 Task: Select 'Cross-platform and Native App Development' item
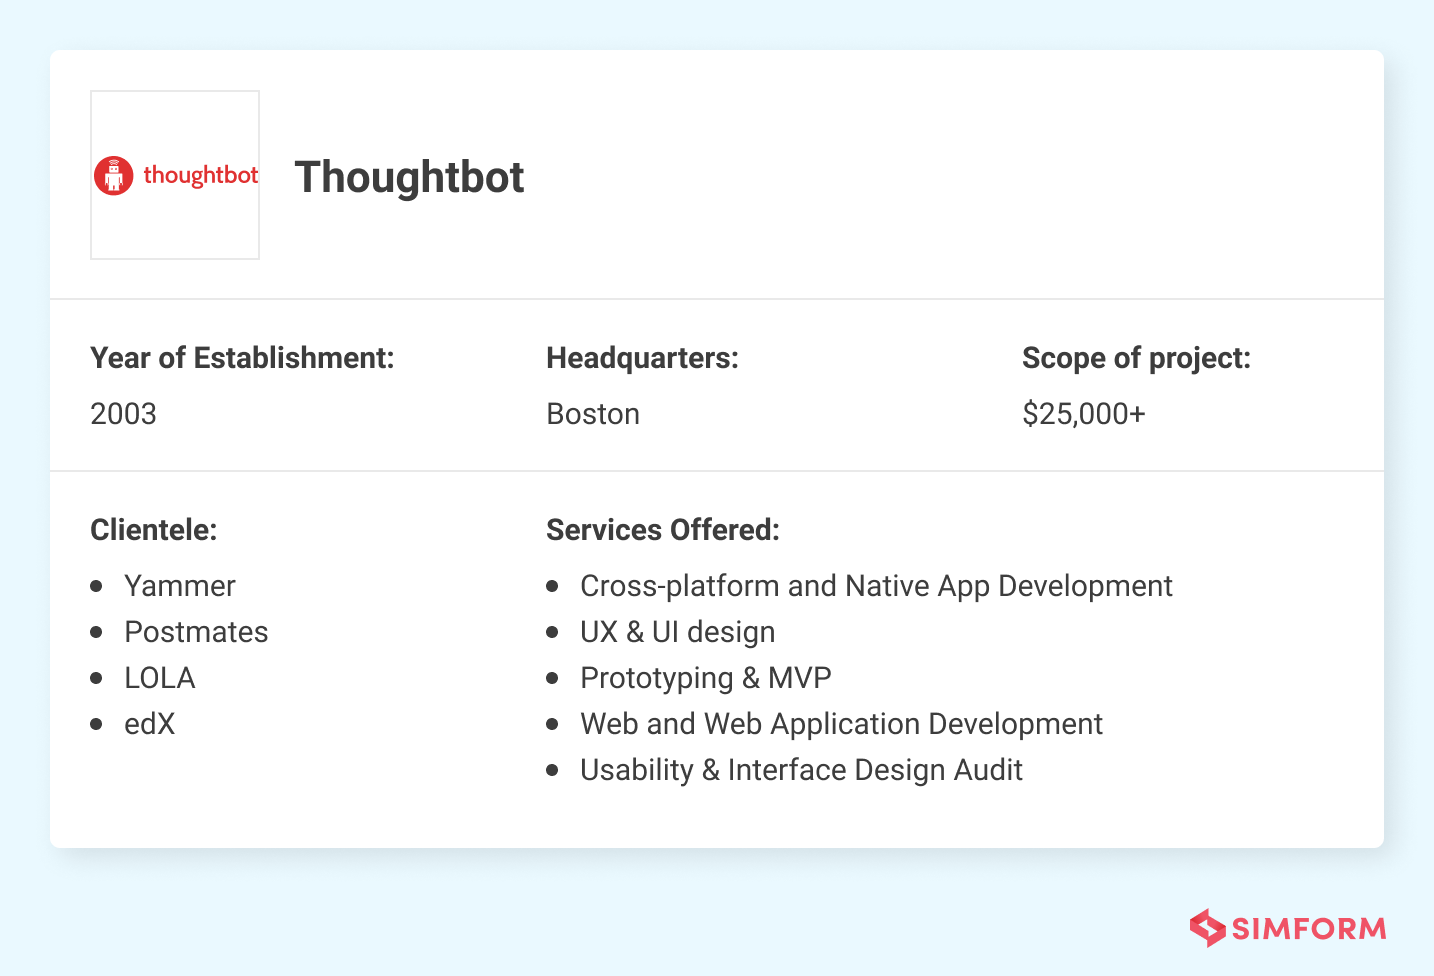pos(876,586)
